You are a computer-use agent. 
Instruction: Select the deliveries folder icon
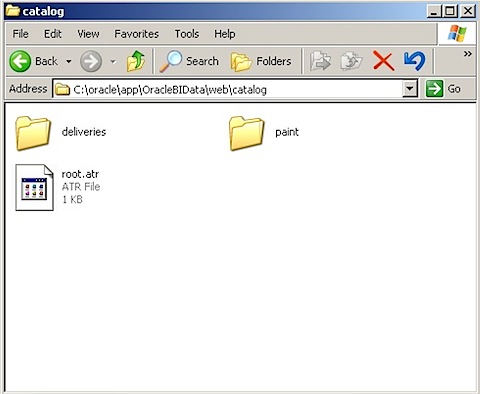[33, 133]
